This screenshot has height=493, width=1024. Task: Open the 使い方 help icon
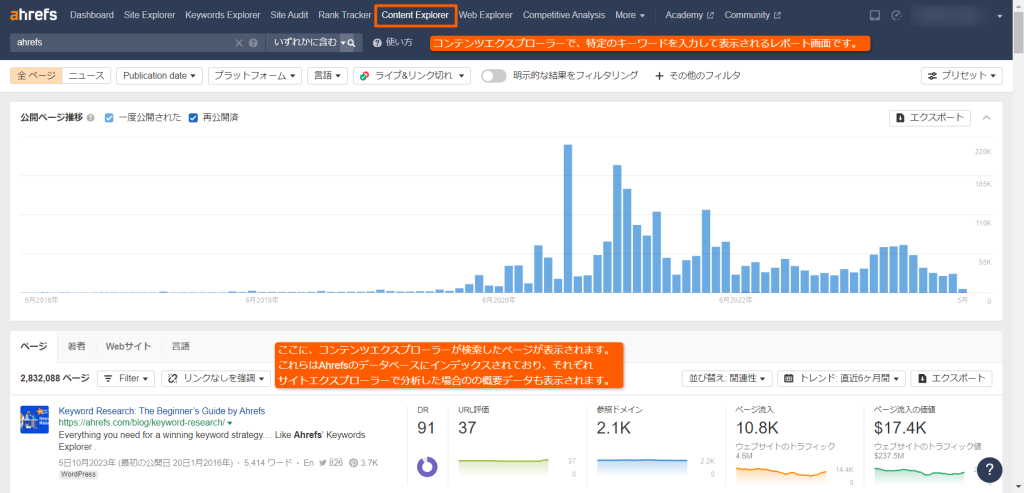pos(377,43)
